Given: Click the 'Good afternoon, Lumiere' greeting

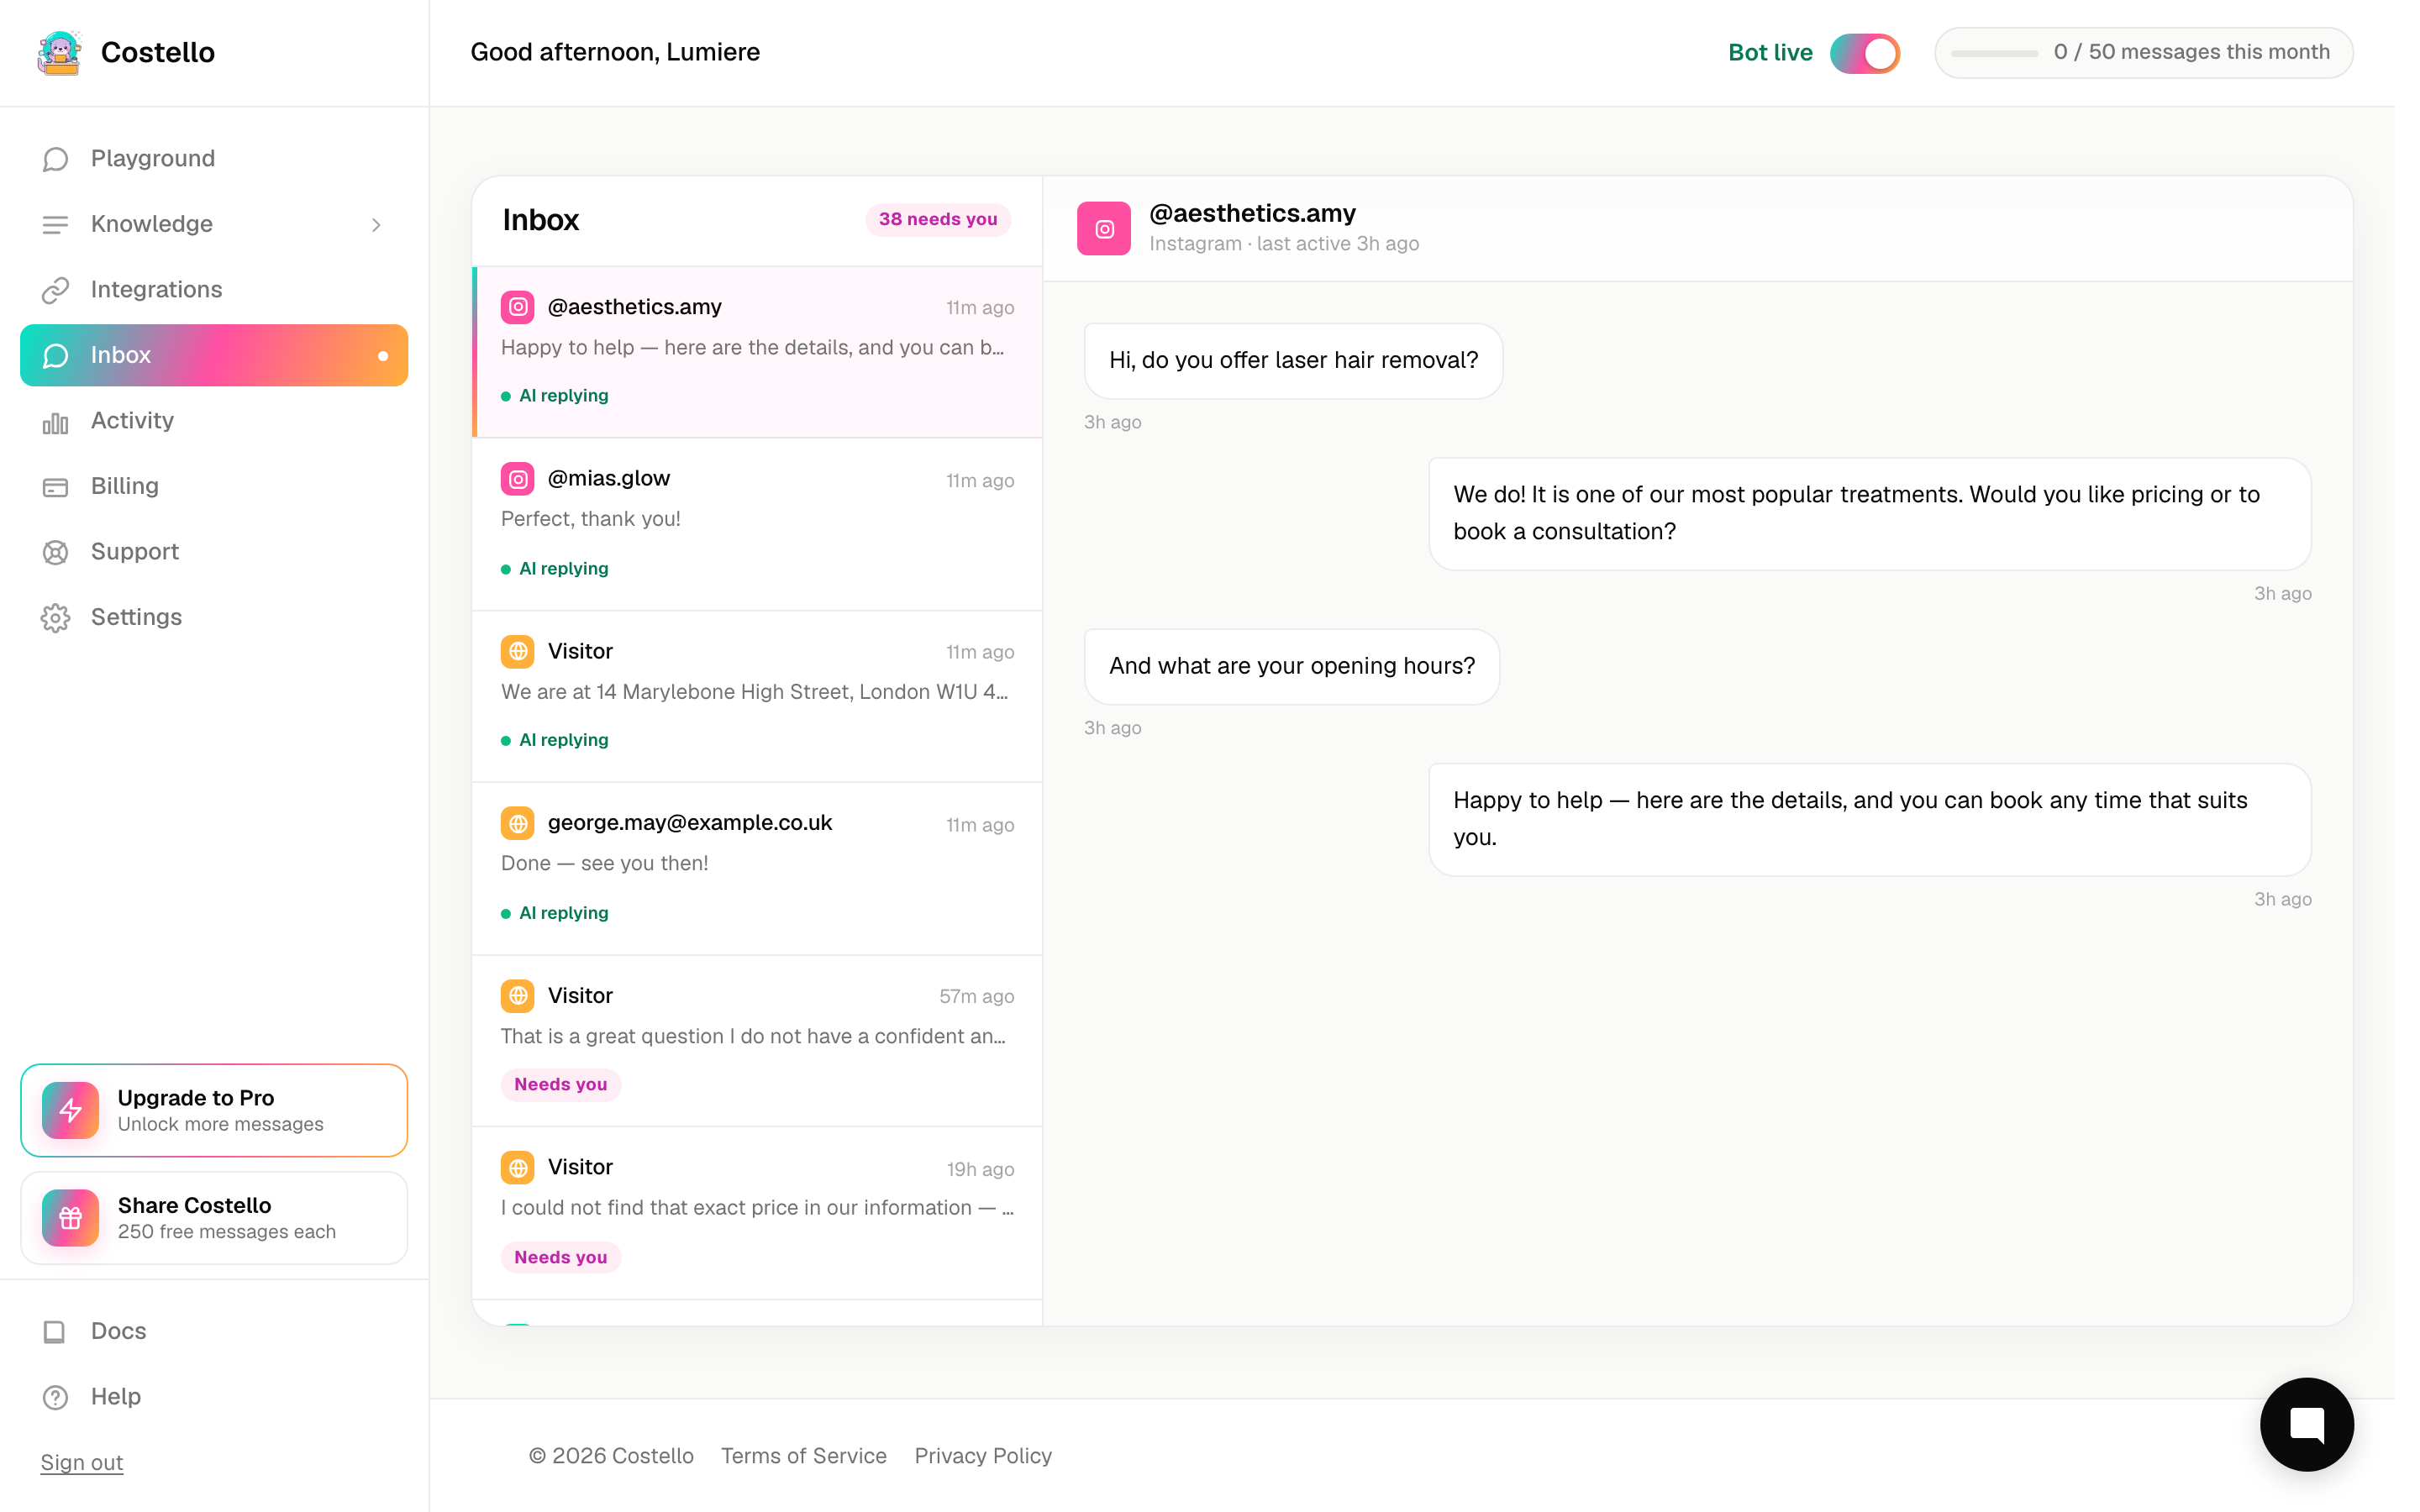Looking at the screenshot, I should (615, 52).
